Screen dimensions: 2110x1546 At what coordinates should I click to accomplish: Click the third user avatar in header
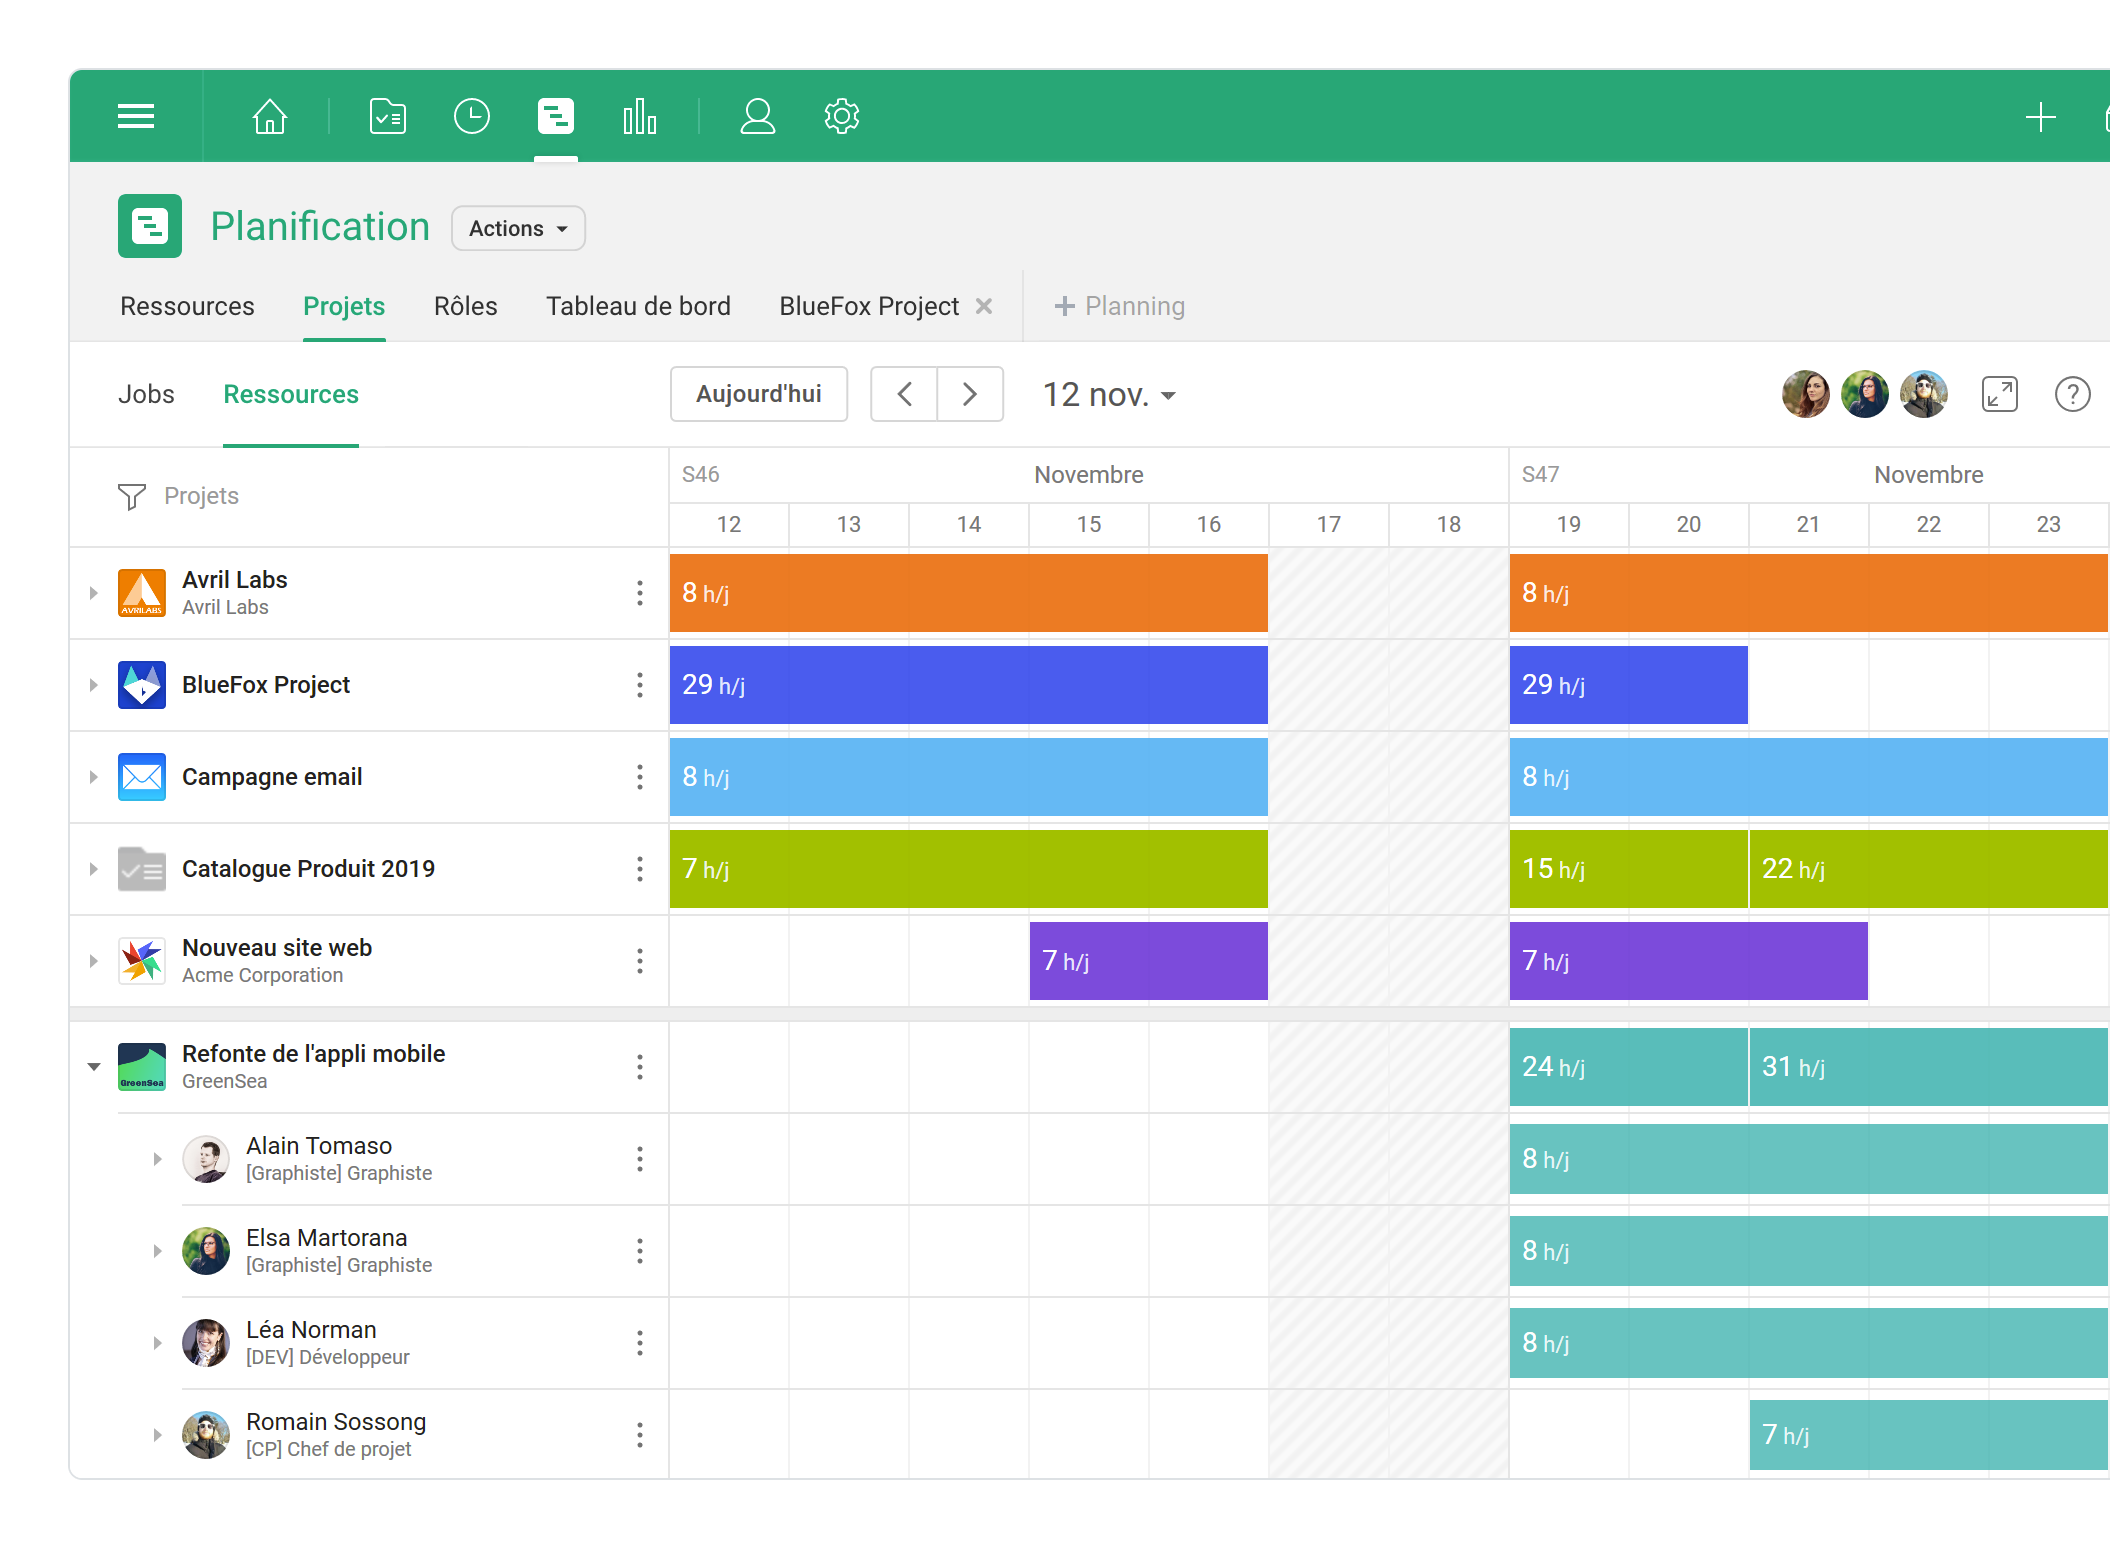1924,394
